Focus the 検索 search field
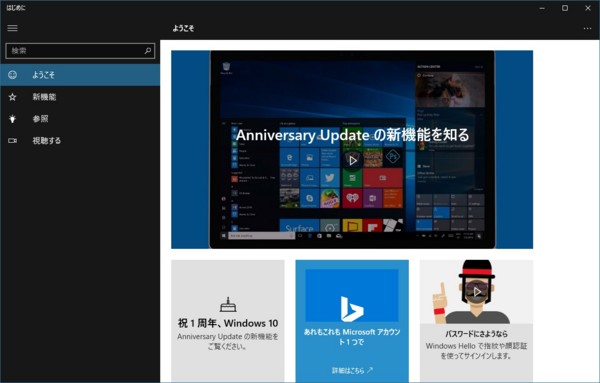Screen dimensions: 600x383 click(80, 51)
